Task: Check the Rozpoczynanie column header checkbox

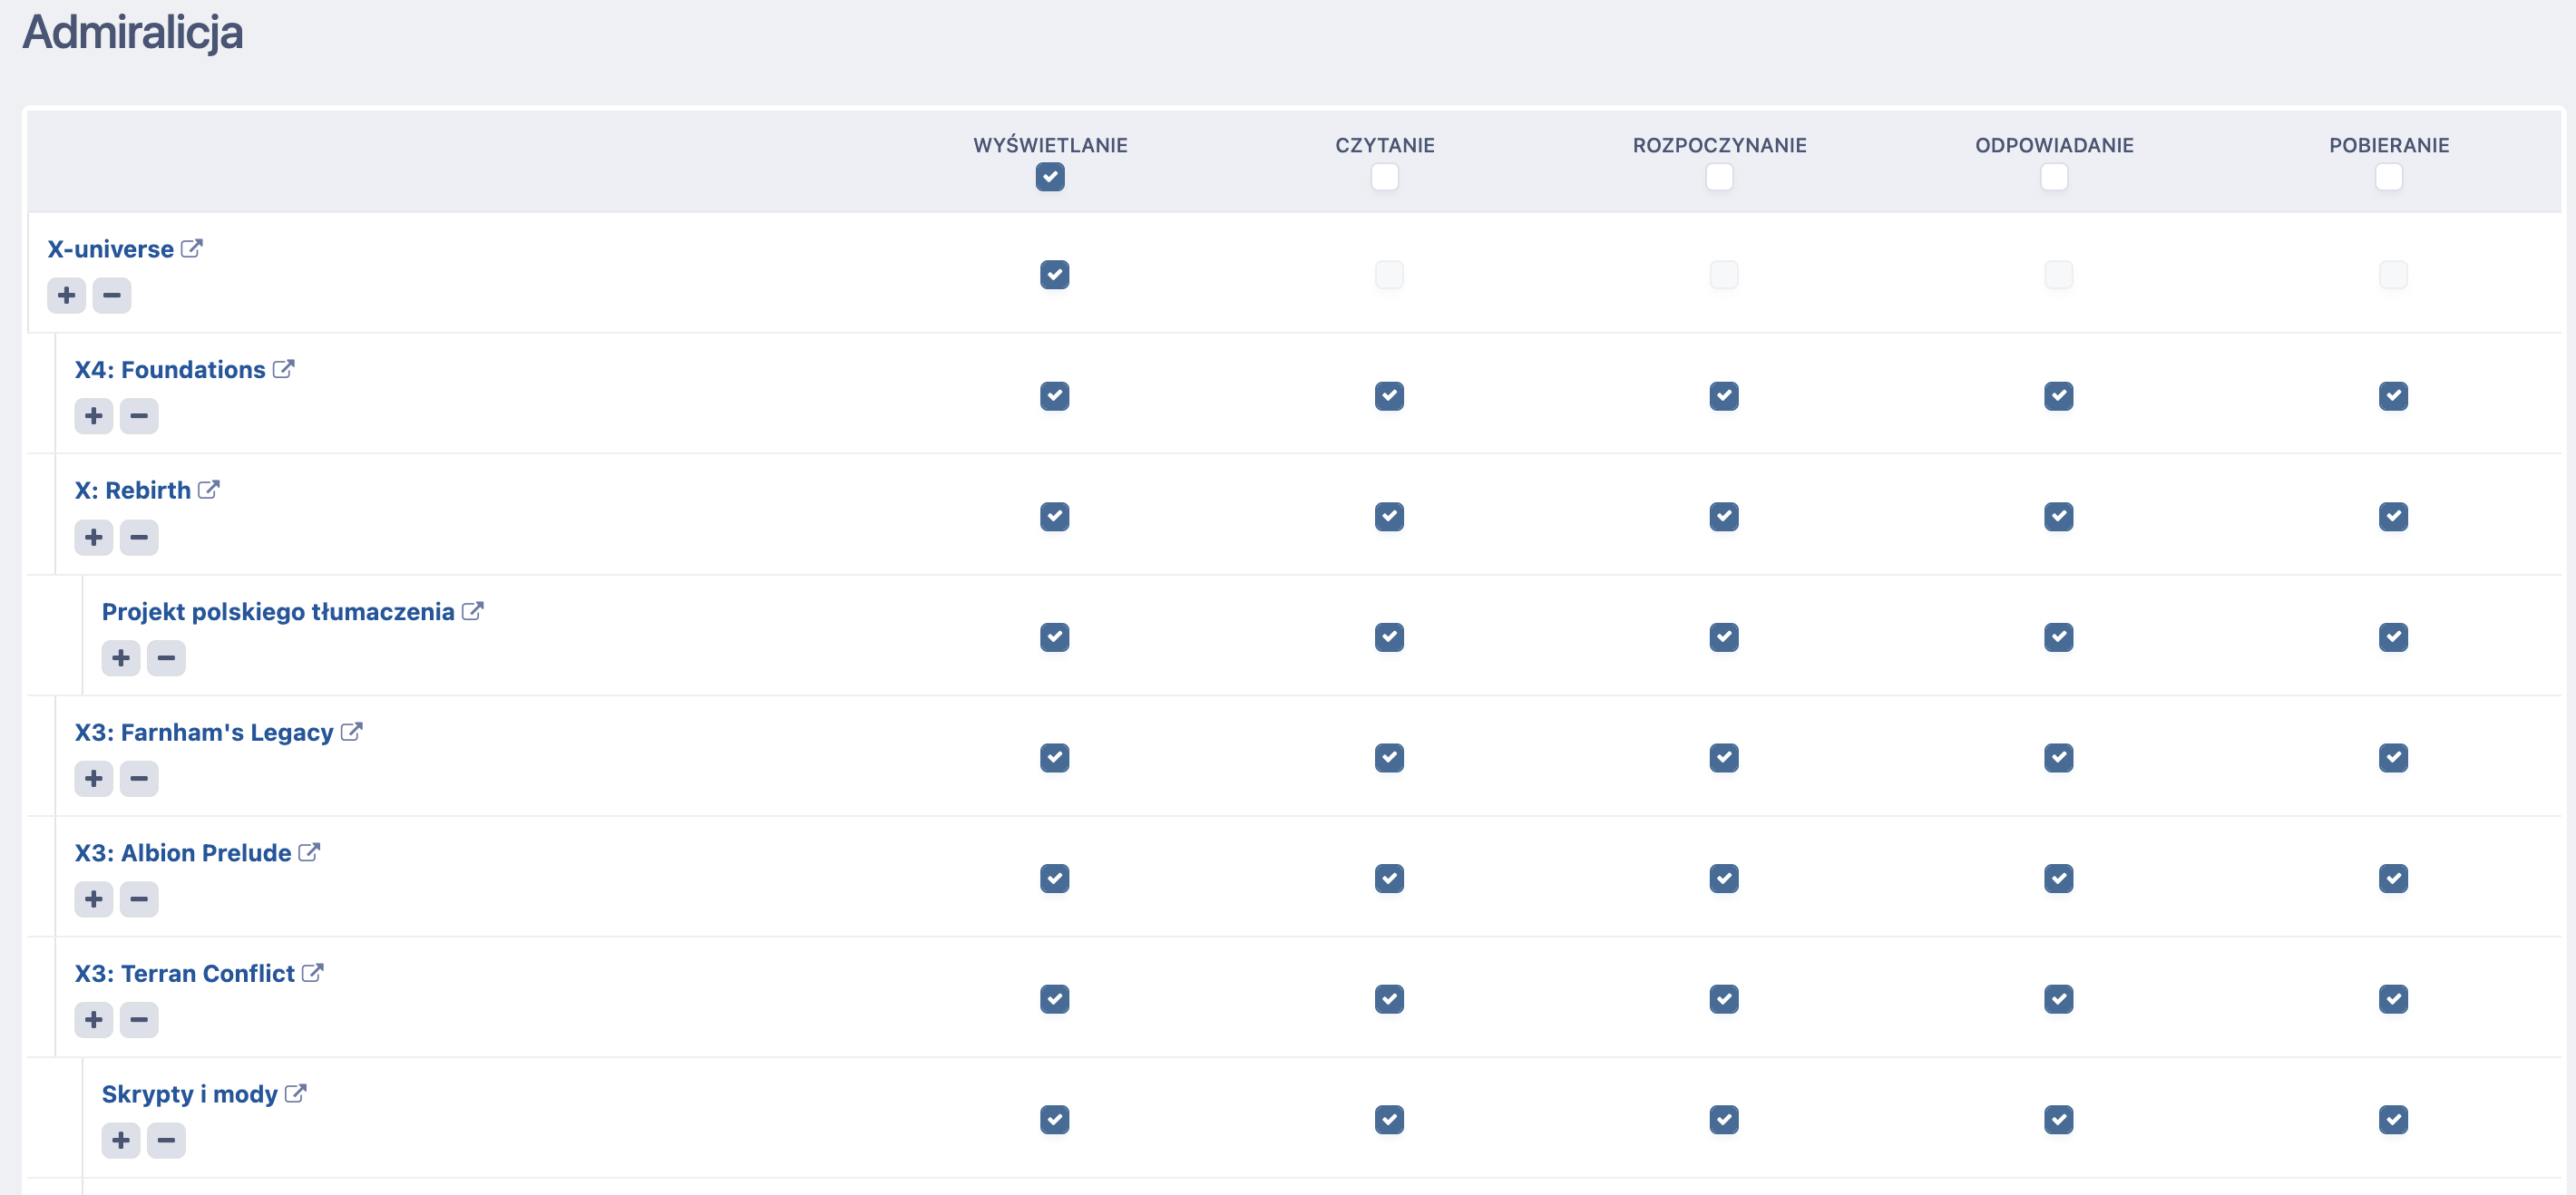Action: [x=1719, y=177]
